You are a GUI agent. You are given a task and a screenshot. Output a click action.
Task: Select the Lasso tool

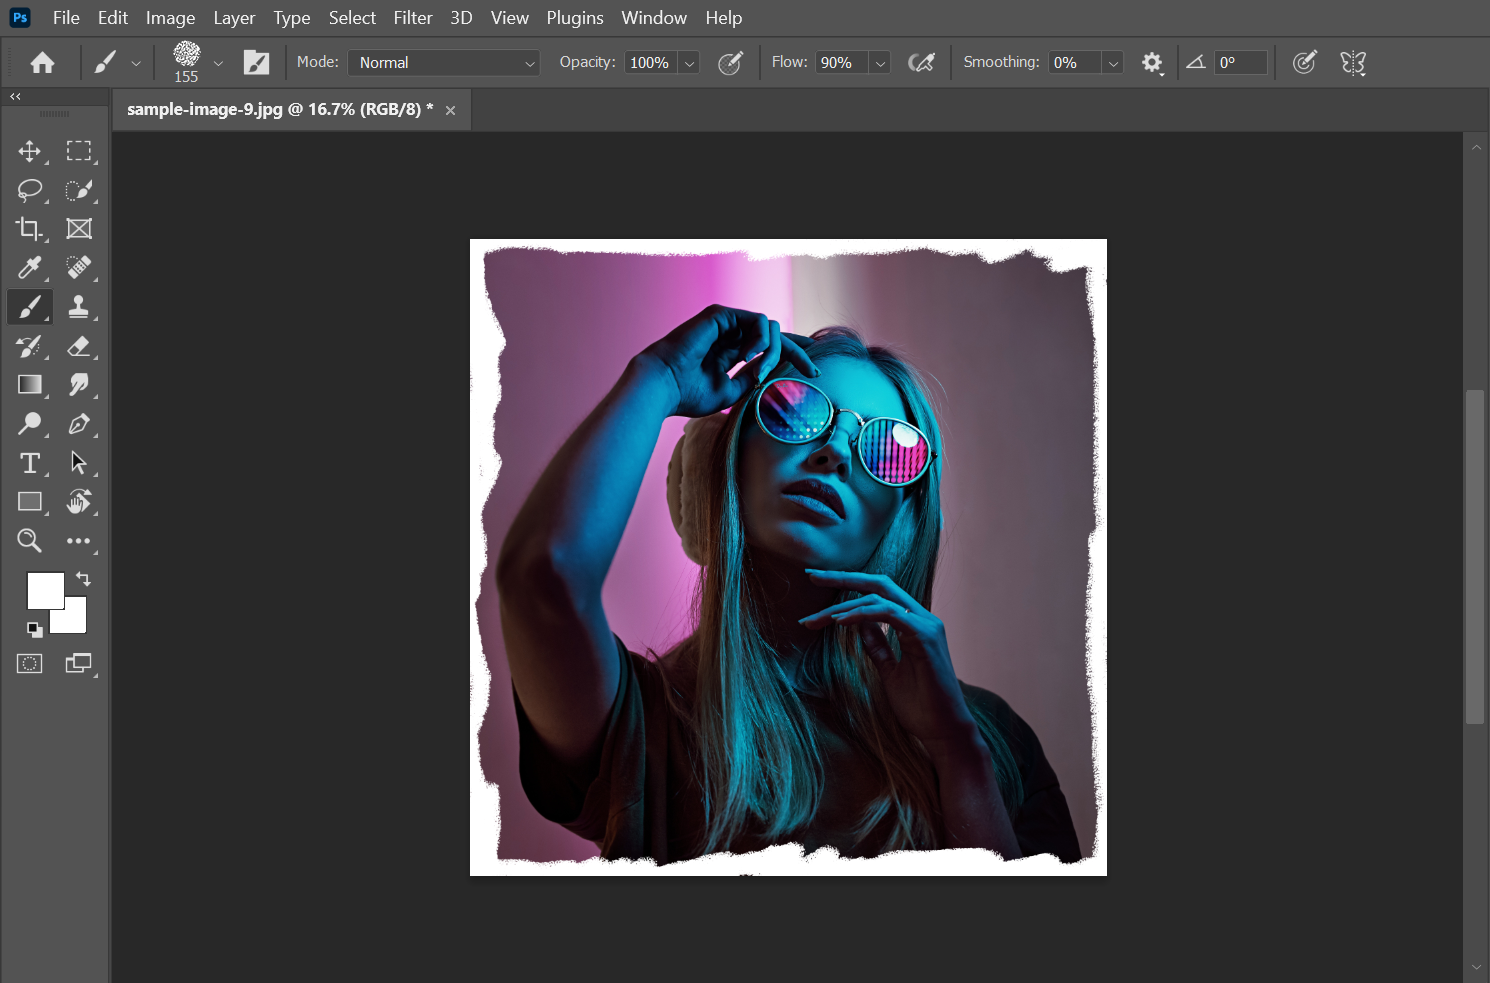(29, 190)
